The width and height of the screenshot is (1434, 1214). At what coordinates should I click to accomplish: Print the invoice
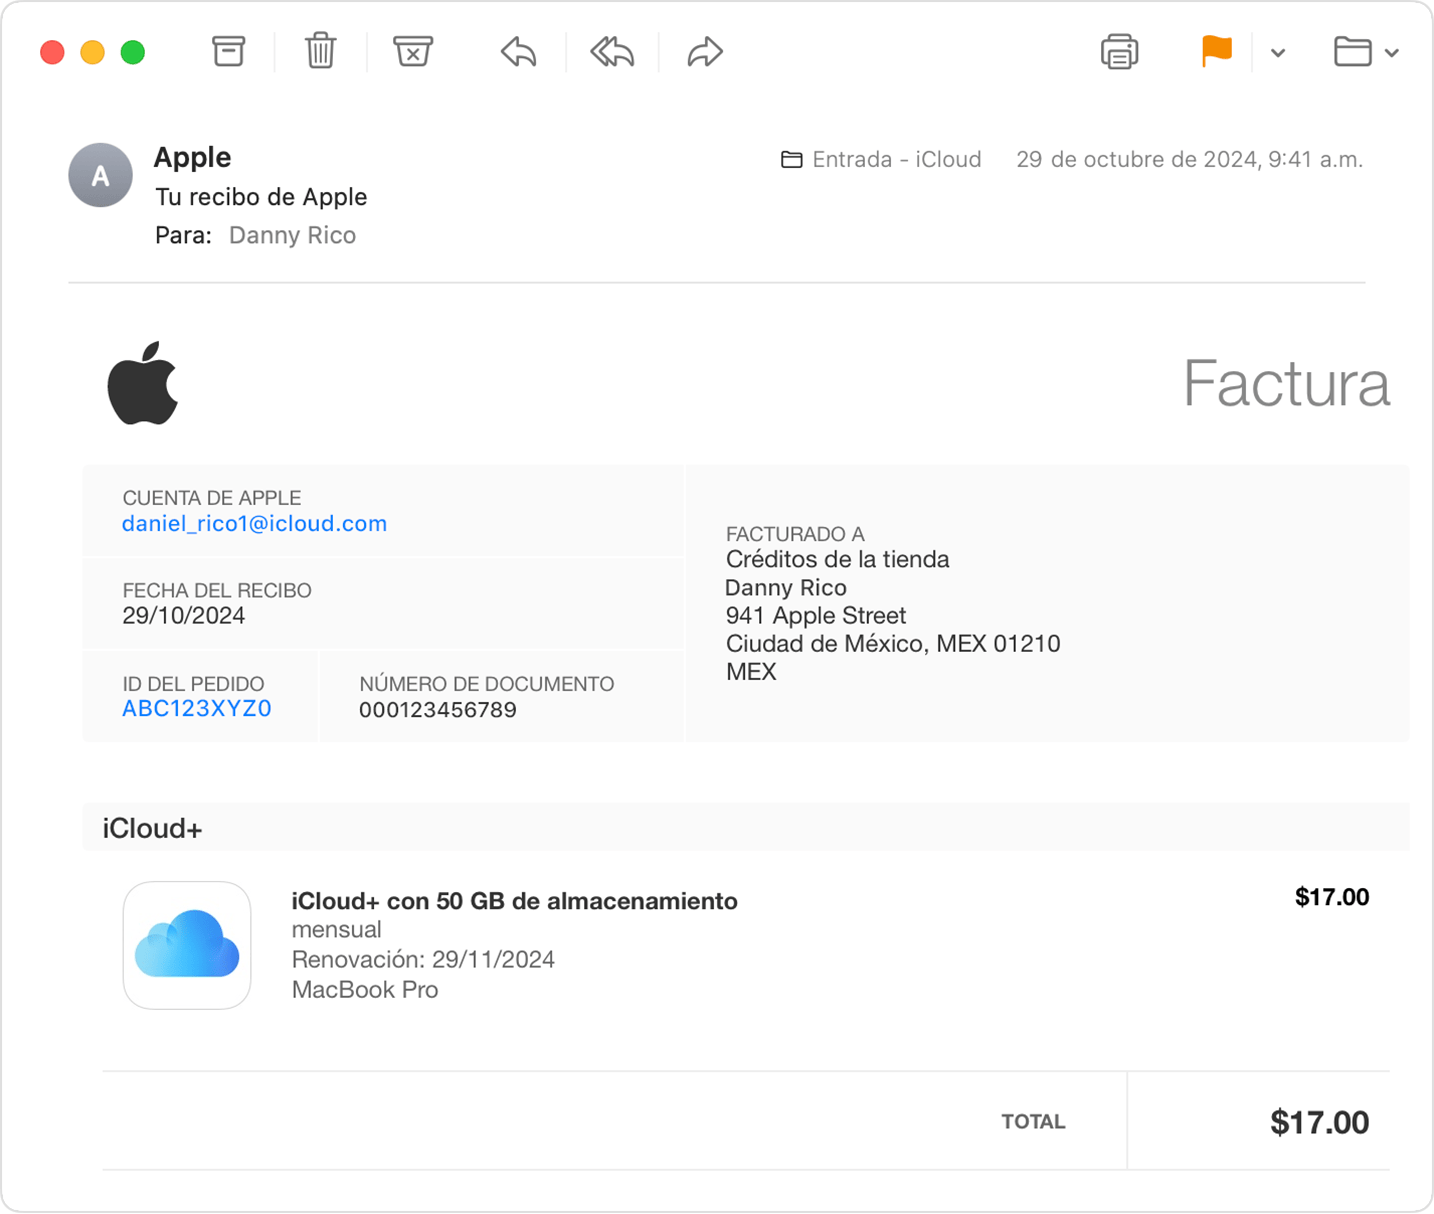click(1119, 51)
